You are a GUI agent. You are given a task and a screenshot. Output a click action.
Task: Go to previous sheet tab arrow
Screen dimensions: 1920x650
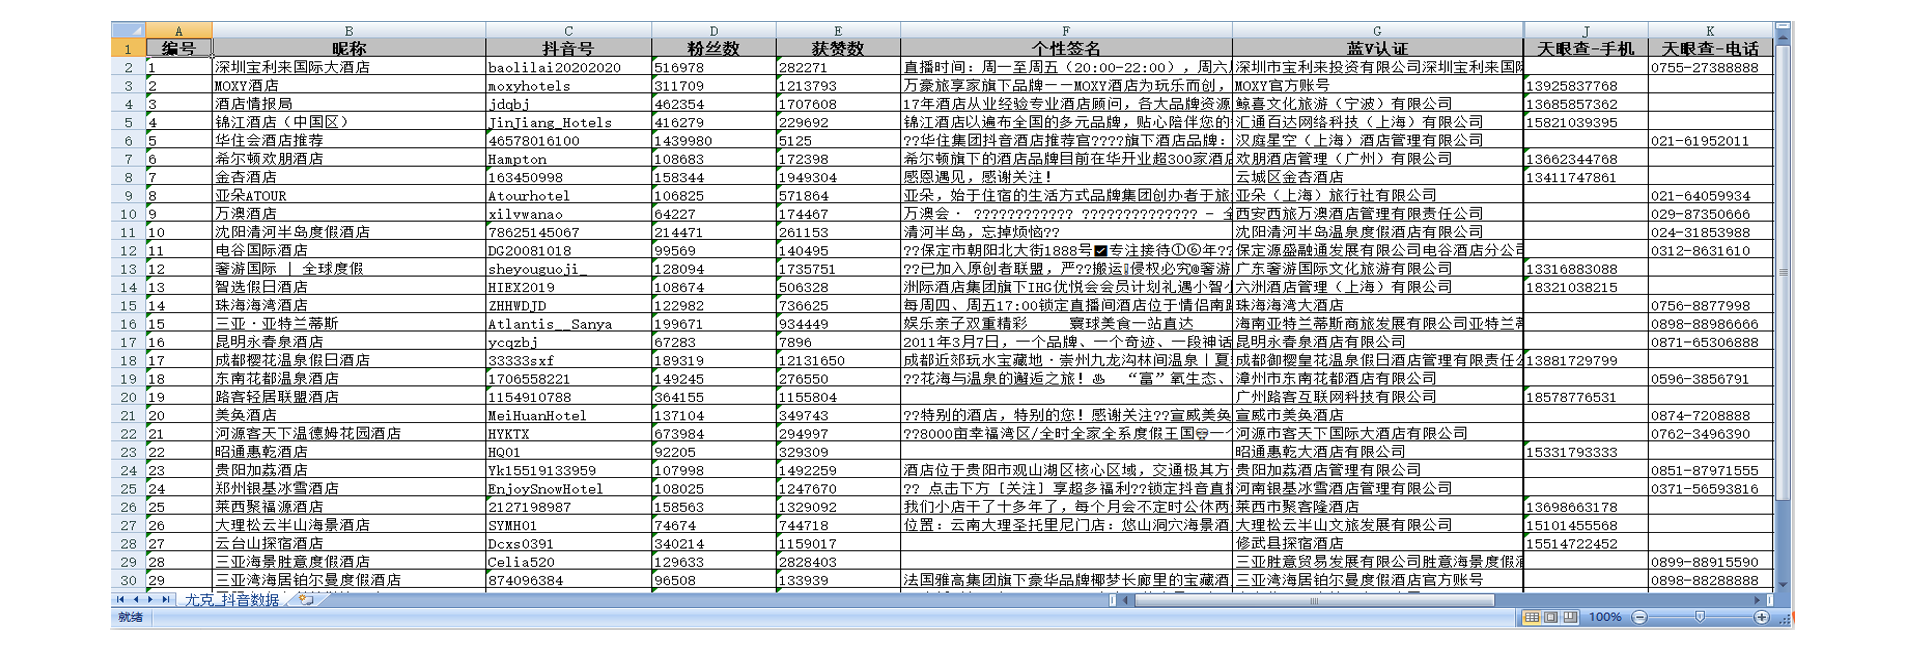(x=136, y=600)
